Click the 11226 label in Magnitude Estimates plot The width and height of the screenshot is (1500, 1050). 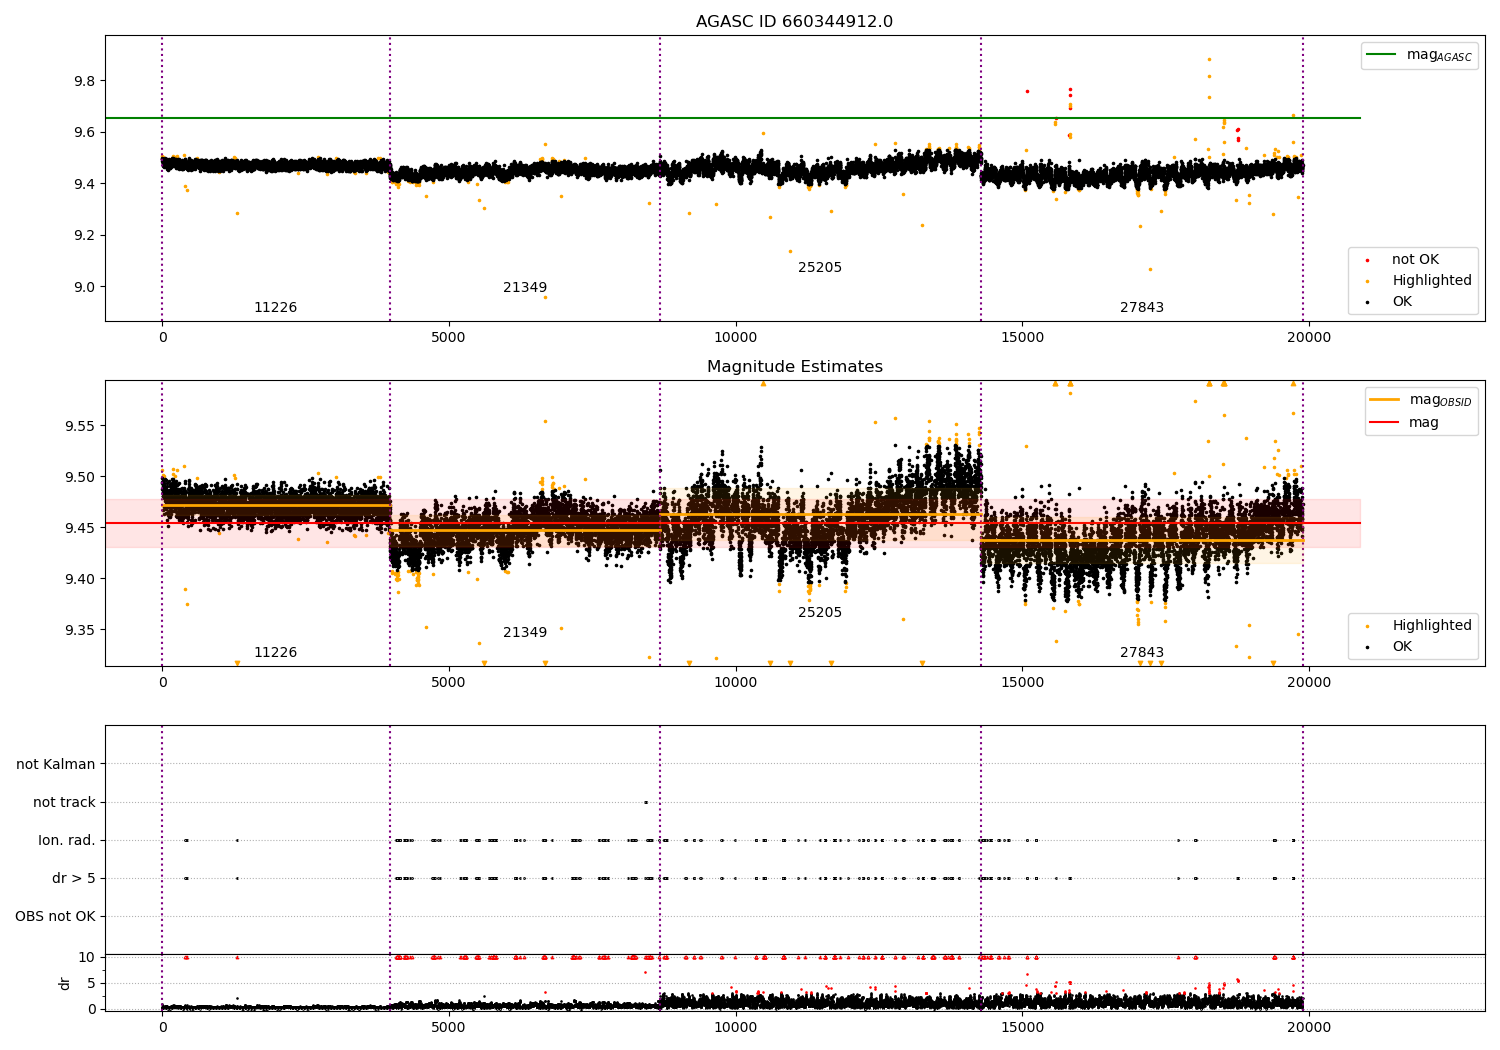point(275,653)
